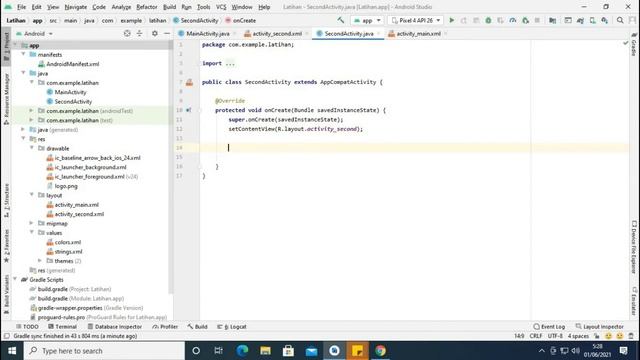Click the Stop run square icon
Image resolution: width=640 pixels, height=360 pixels.
click(x=538, y=20)
